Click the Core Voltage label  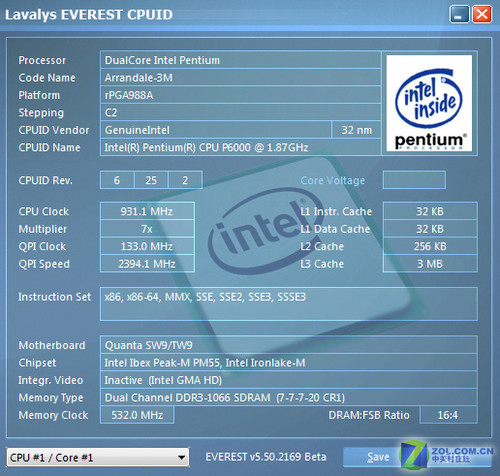[x=333, y=180]
